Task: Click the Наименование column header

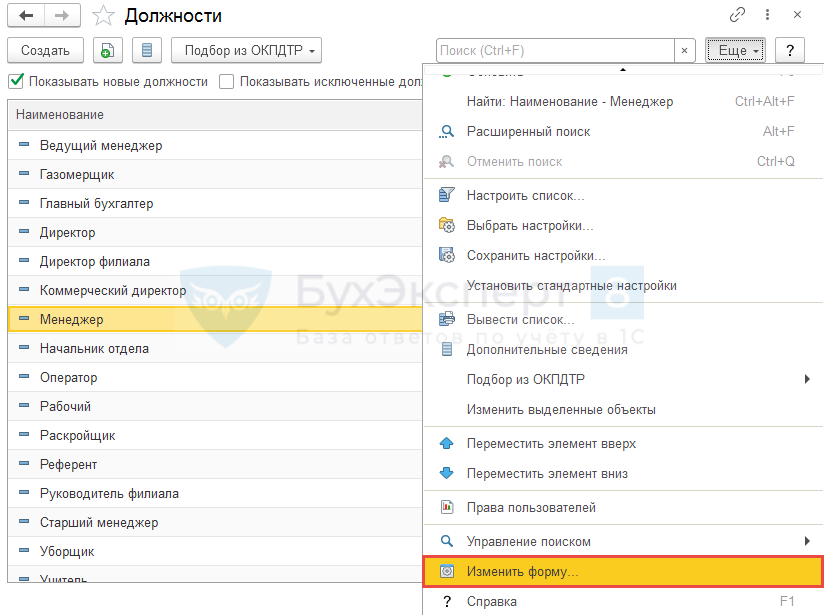Action: [215, 115]
